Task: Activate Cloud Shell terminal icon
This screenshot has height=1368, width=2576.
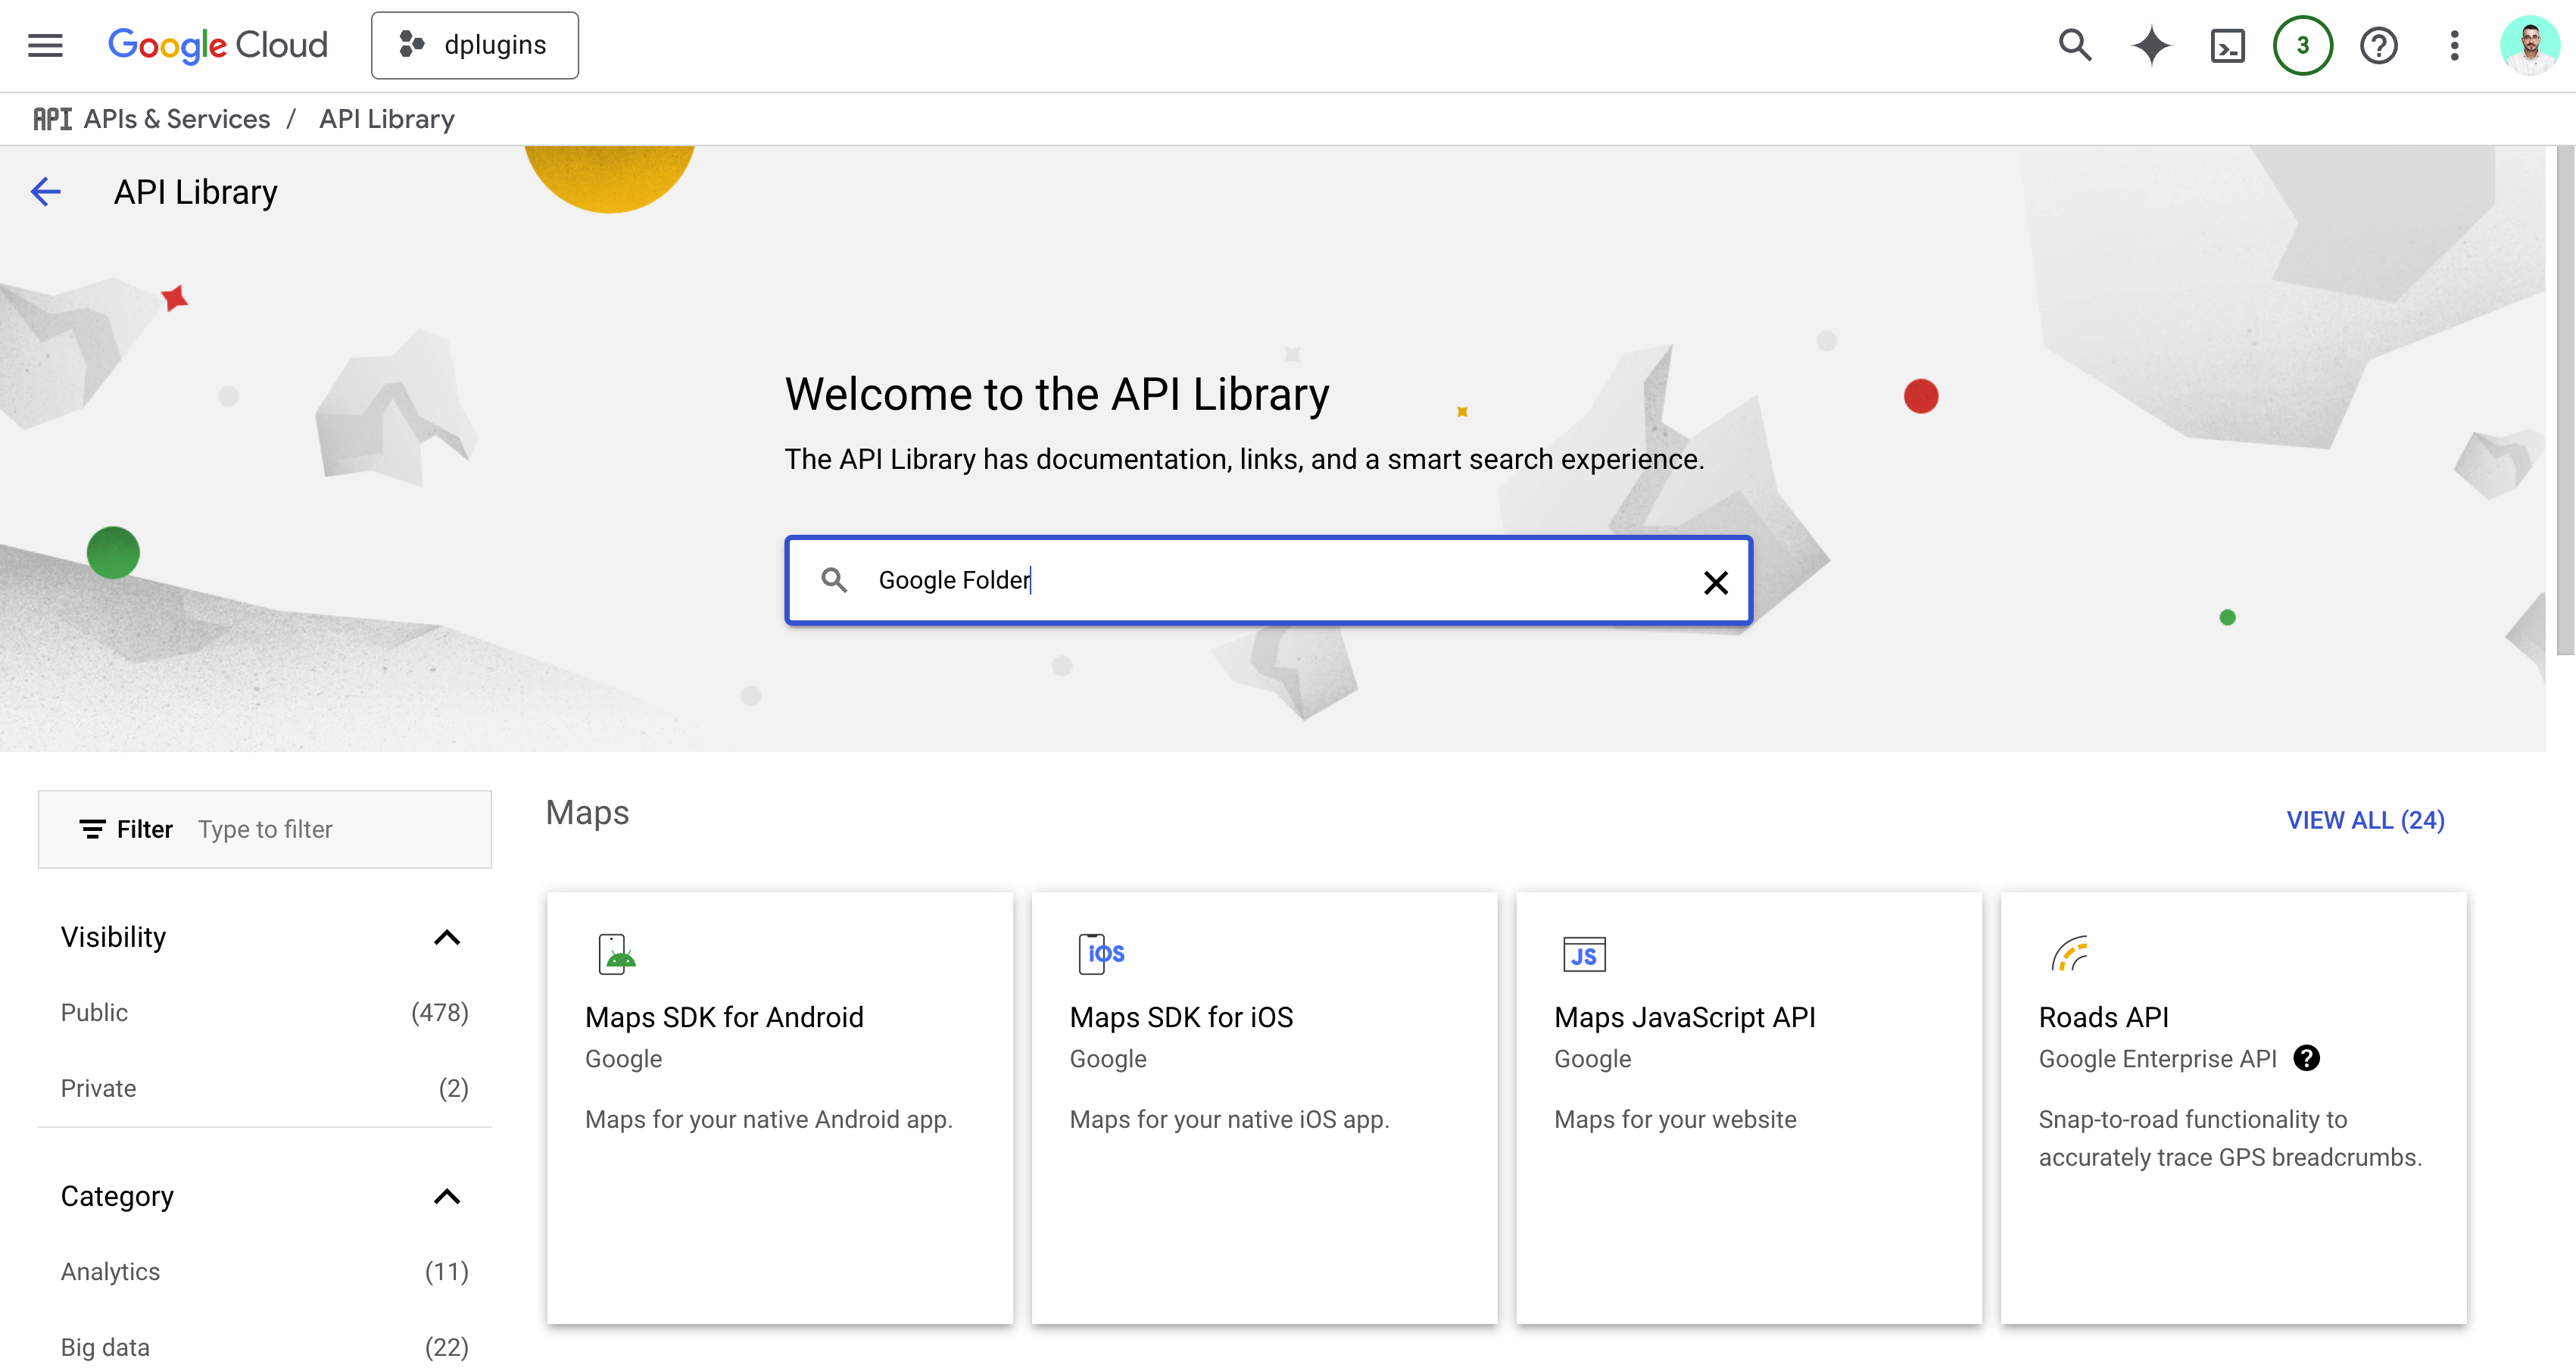Action: coord(2227,46)
